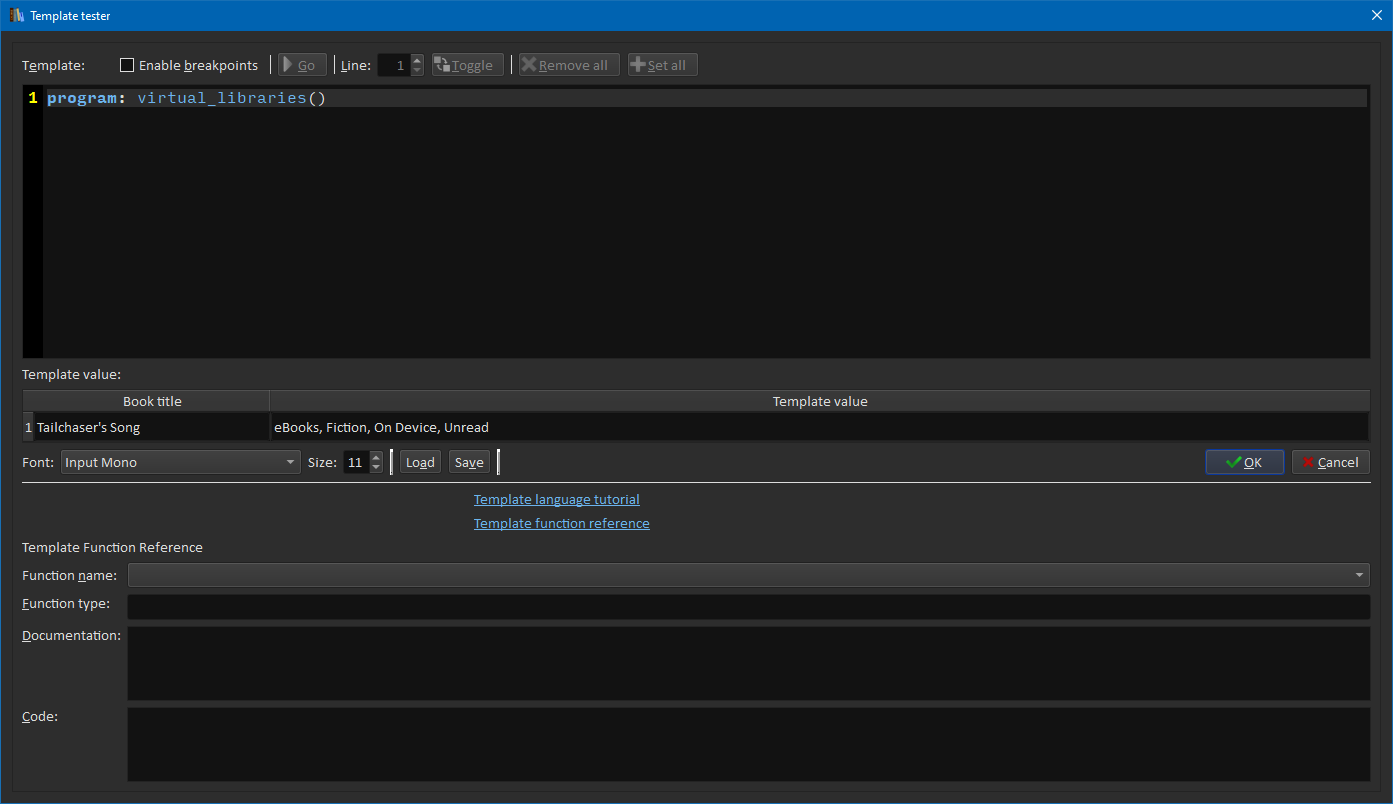This screenshot has height=804, width=1393.
Task: Click the Go button
Action: pyautogui.click(x=302, y=65)
